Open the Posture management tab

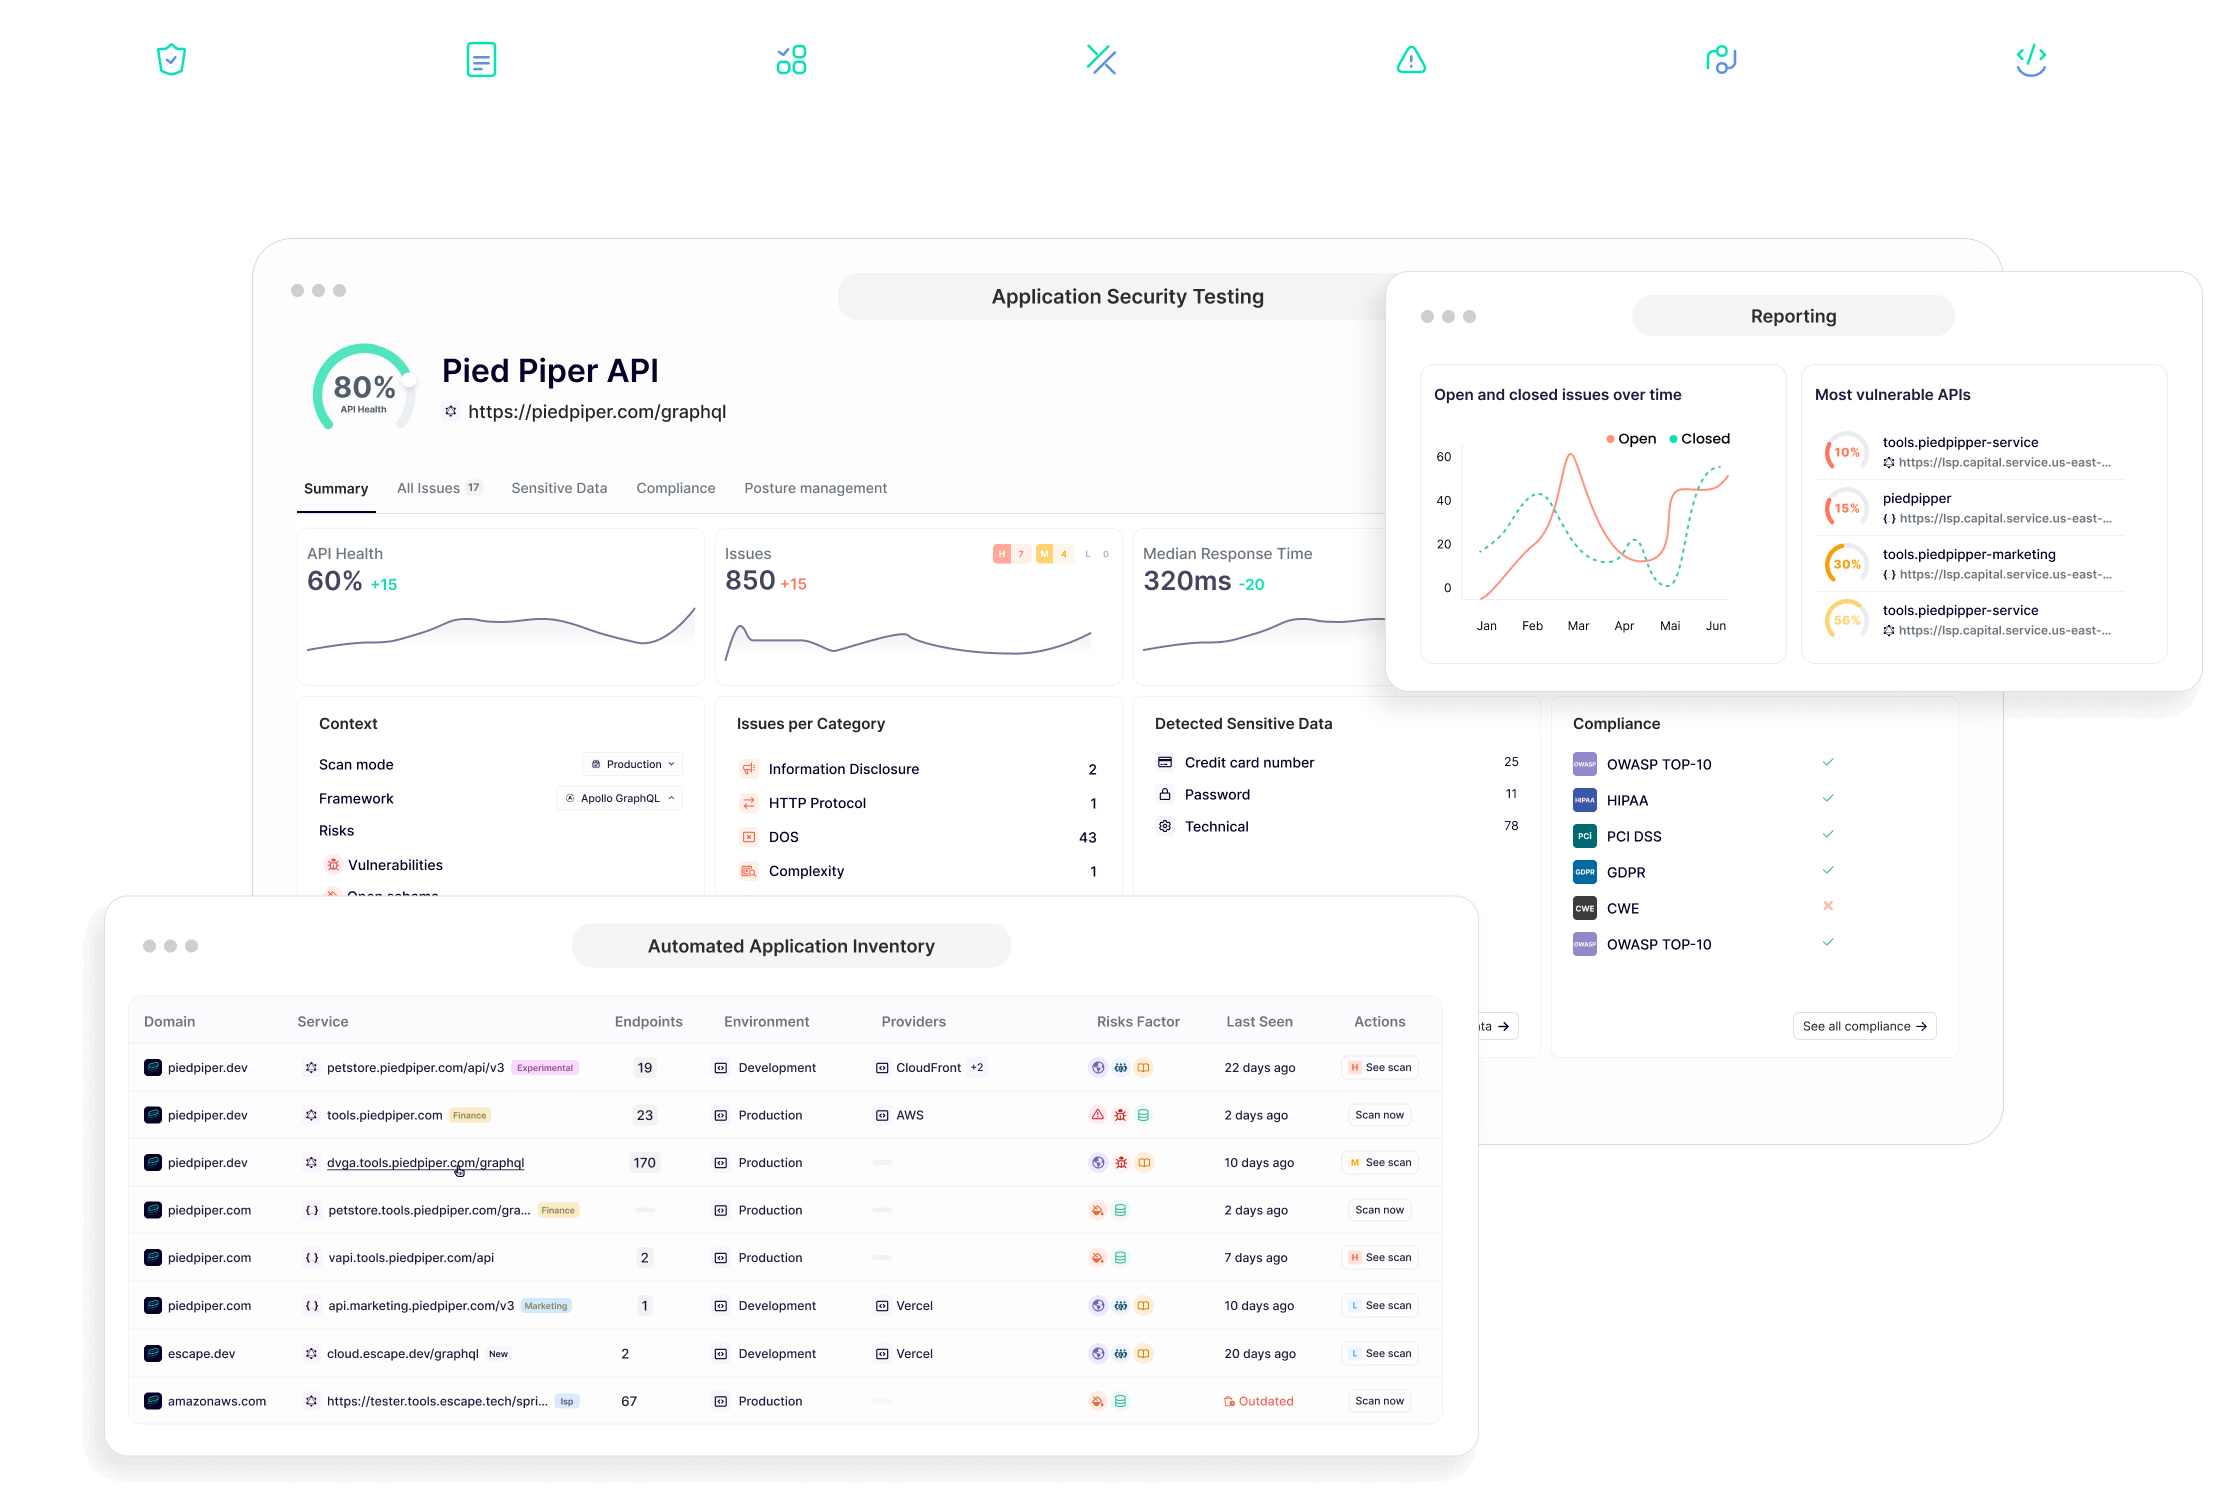coord(816,488)
